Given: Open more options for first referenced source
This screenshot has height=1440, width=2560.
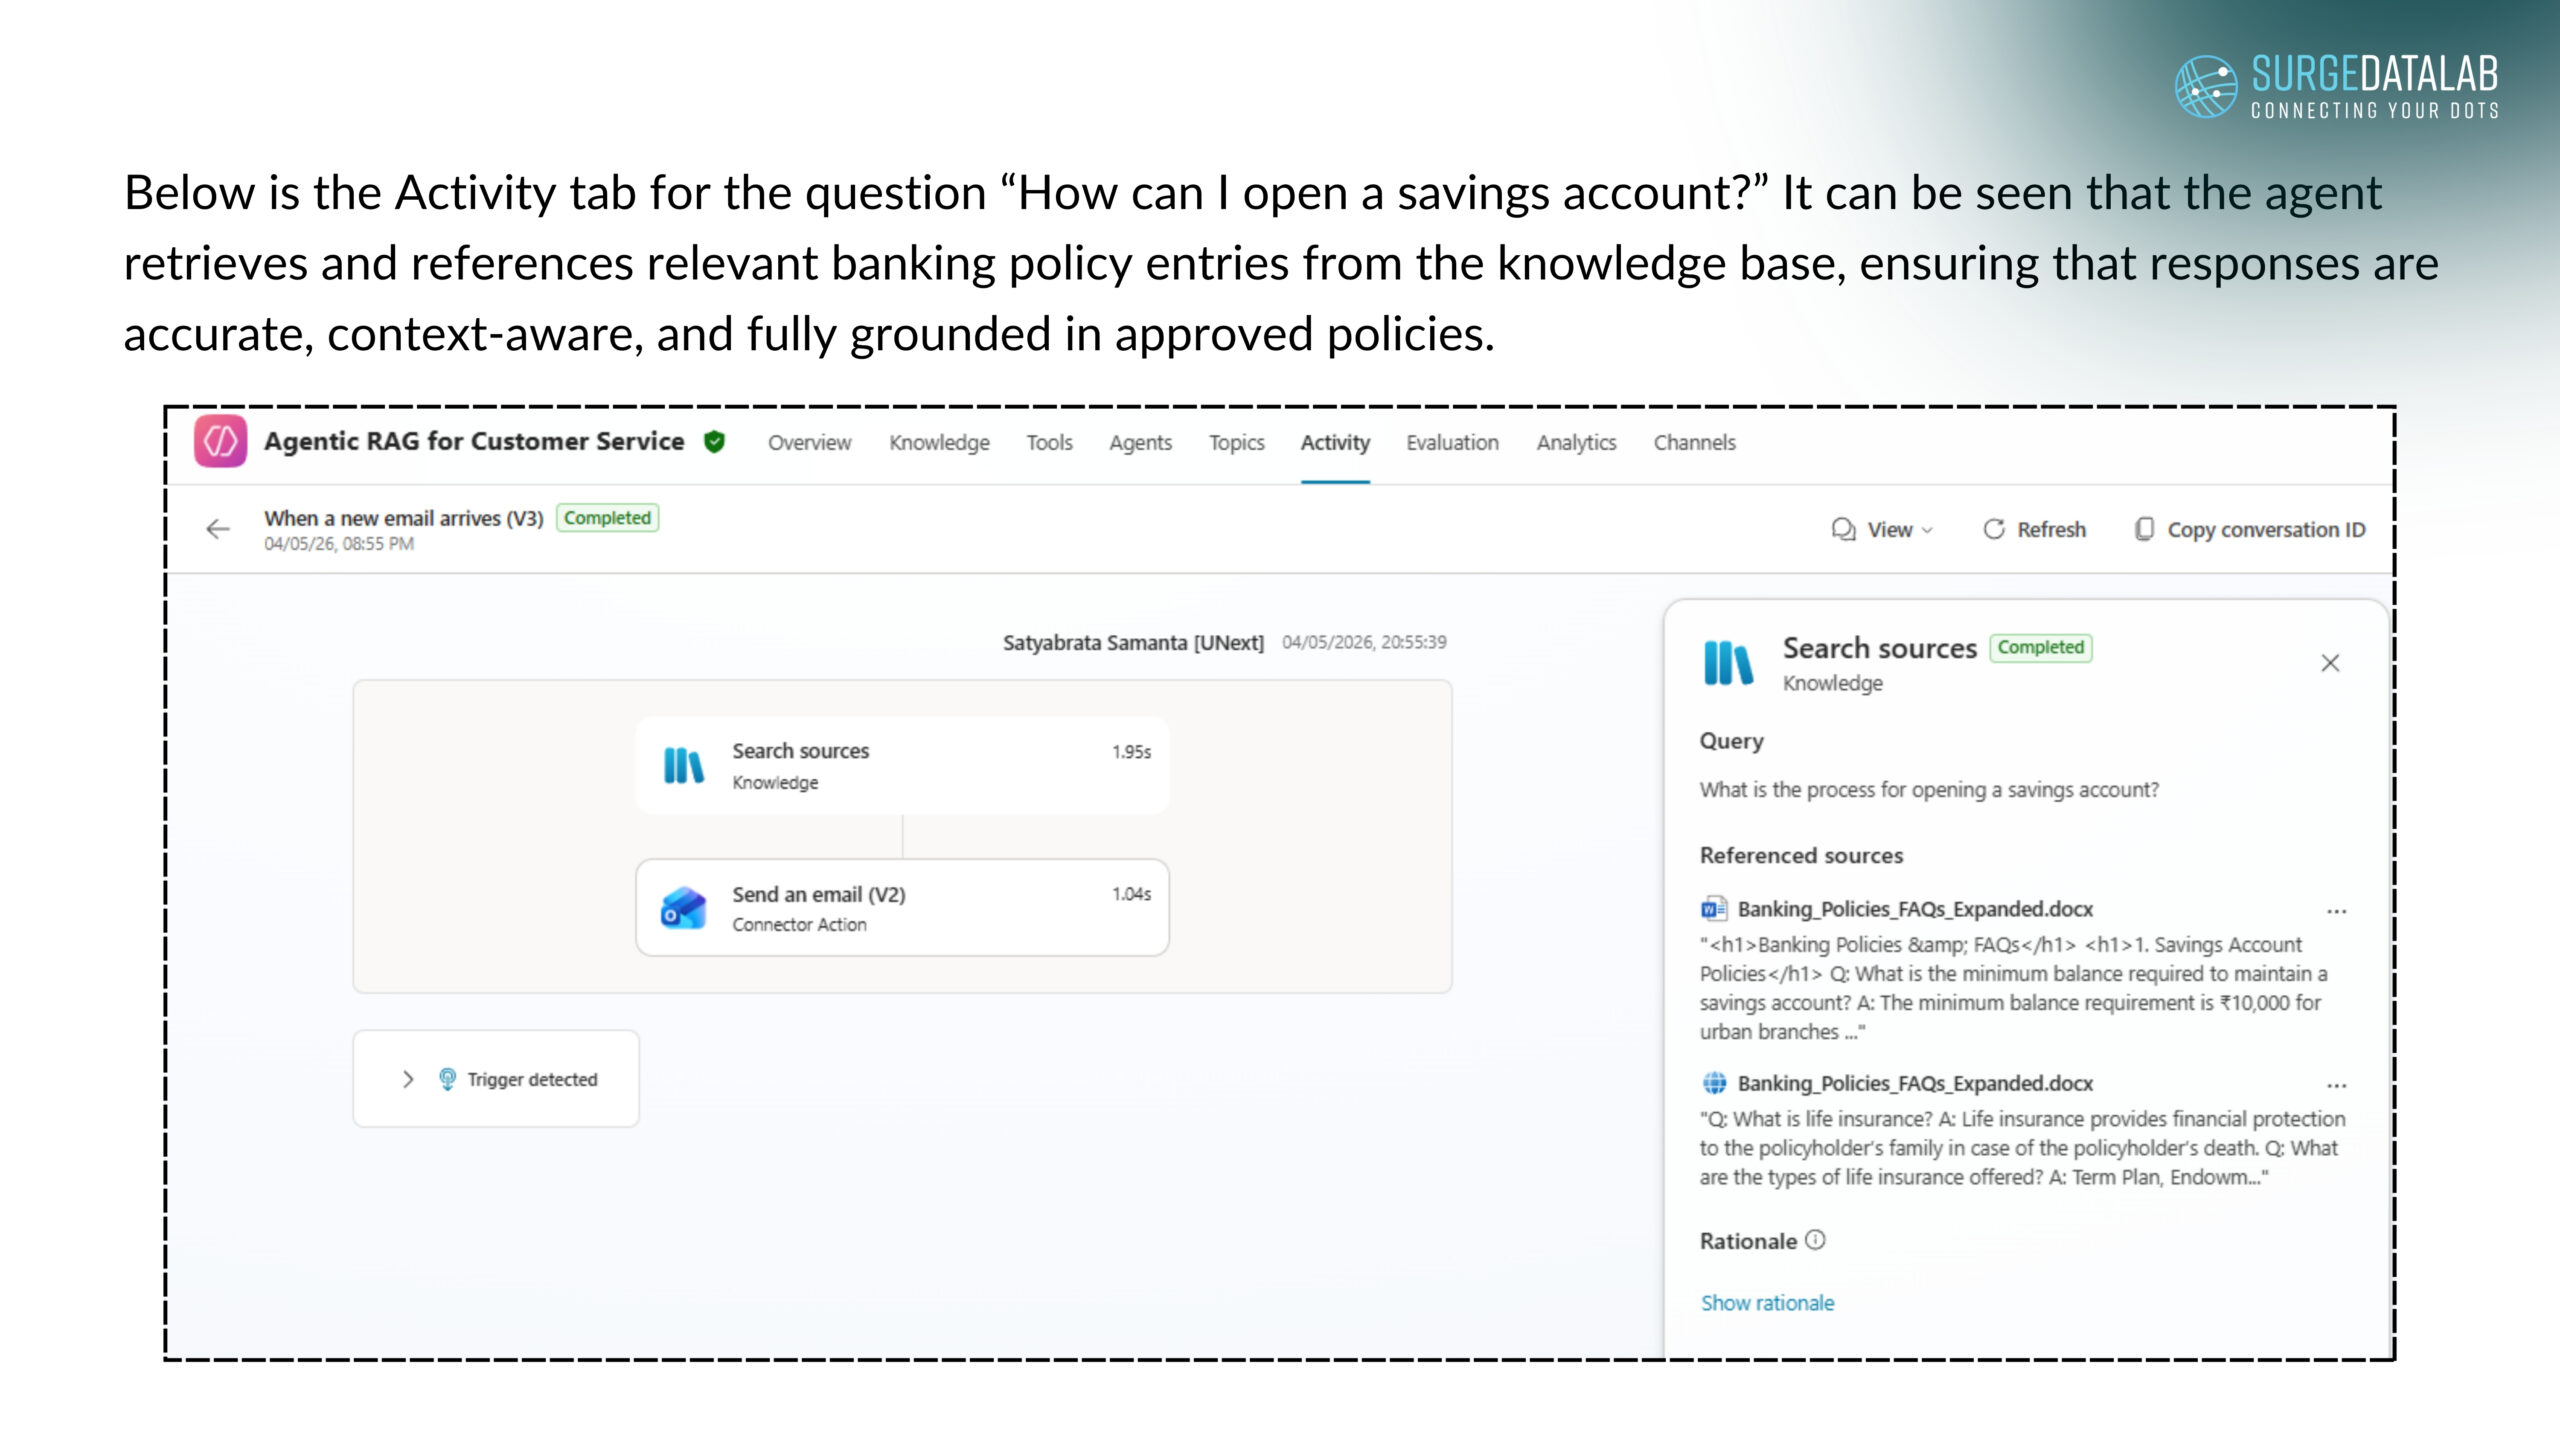Looking at the screenshot, I should (x=2336, y=911).
